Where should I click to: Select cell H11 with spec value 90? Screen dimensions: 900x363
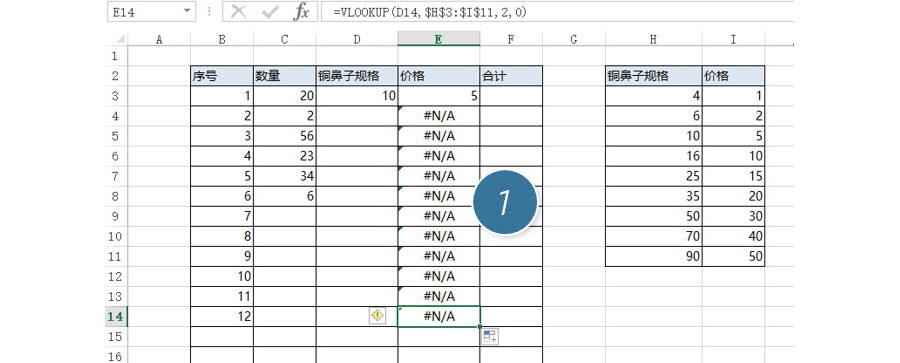point(653,256)
